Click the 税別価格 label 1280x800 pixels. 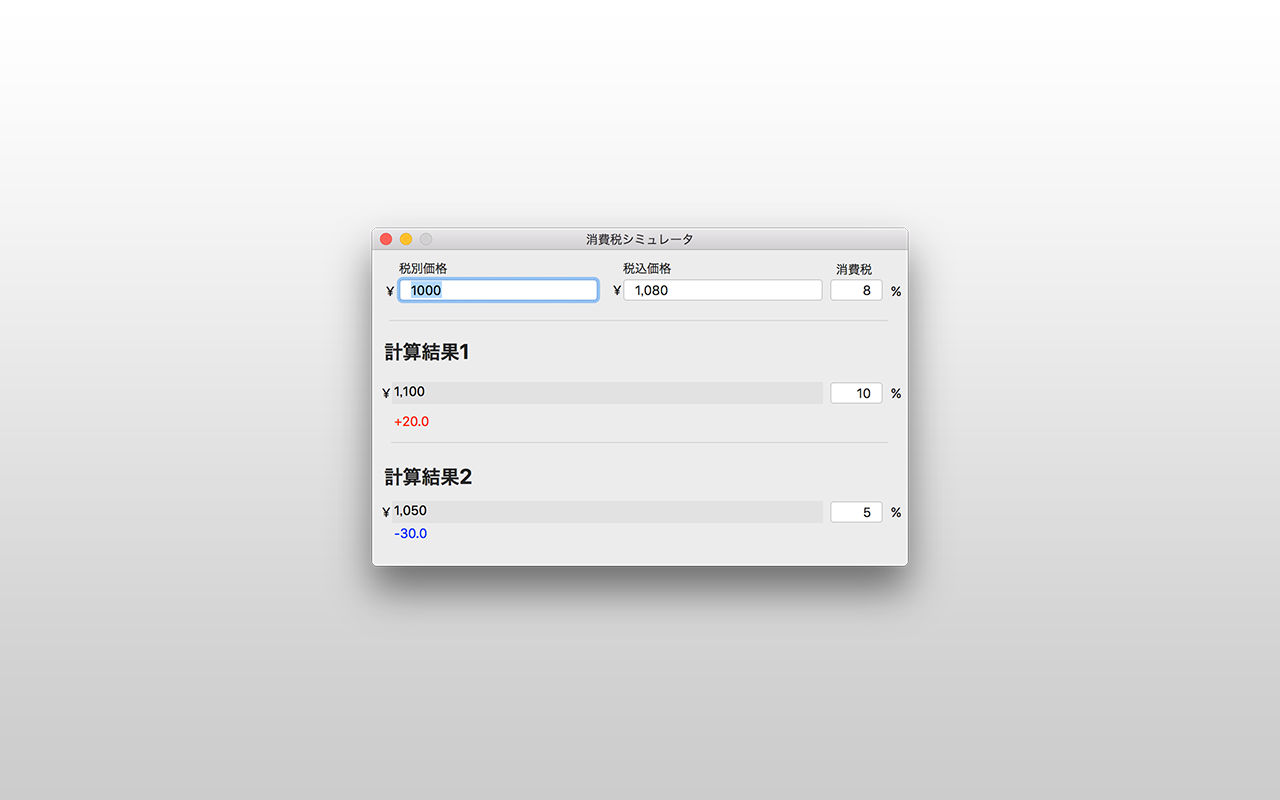pos(423,268)
